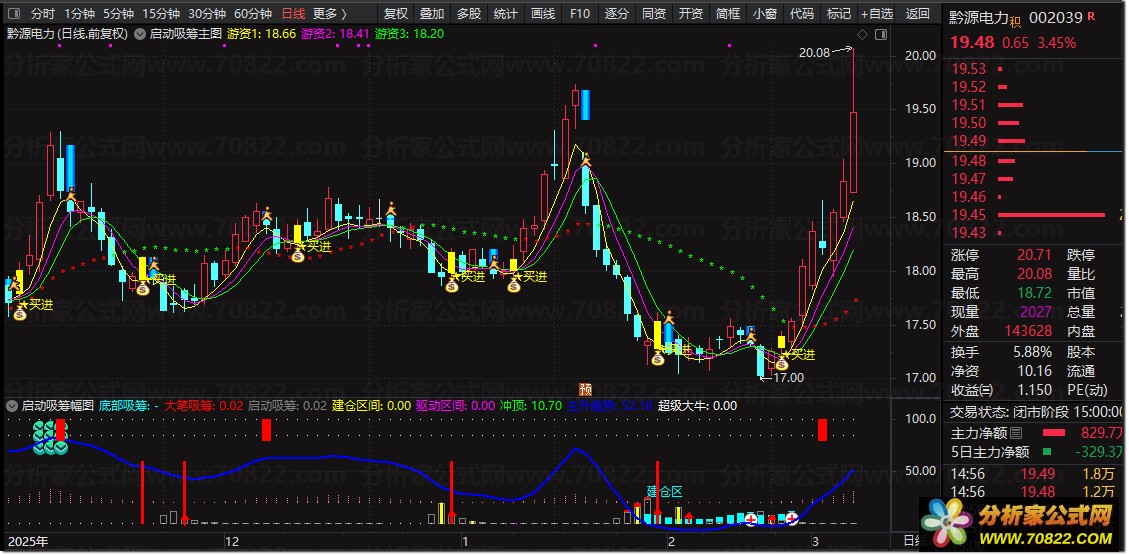Click the 17.00 low price label

pyautogui.click(x=788, y=377)
